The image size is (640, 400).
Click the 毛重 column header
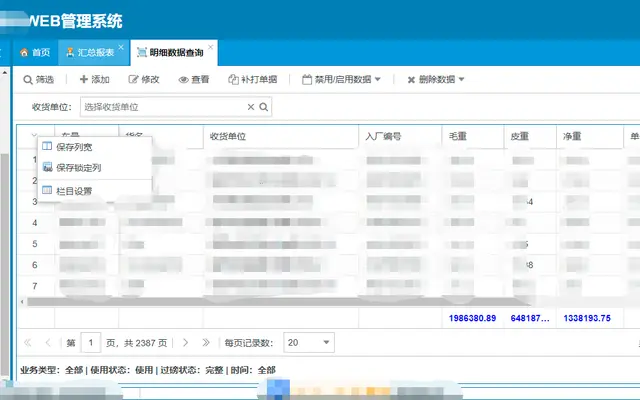[473, 136]
